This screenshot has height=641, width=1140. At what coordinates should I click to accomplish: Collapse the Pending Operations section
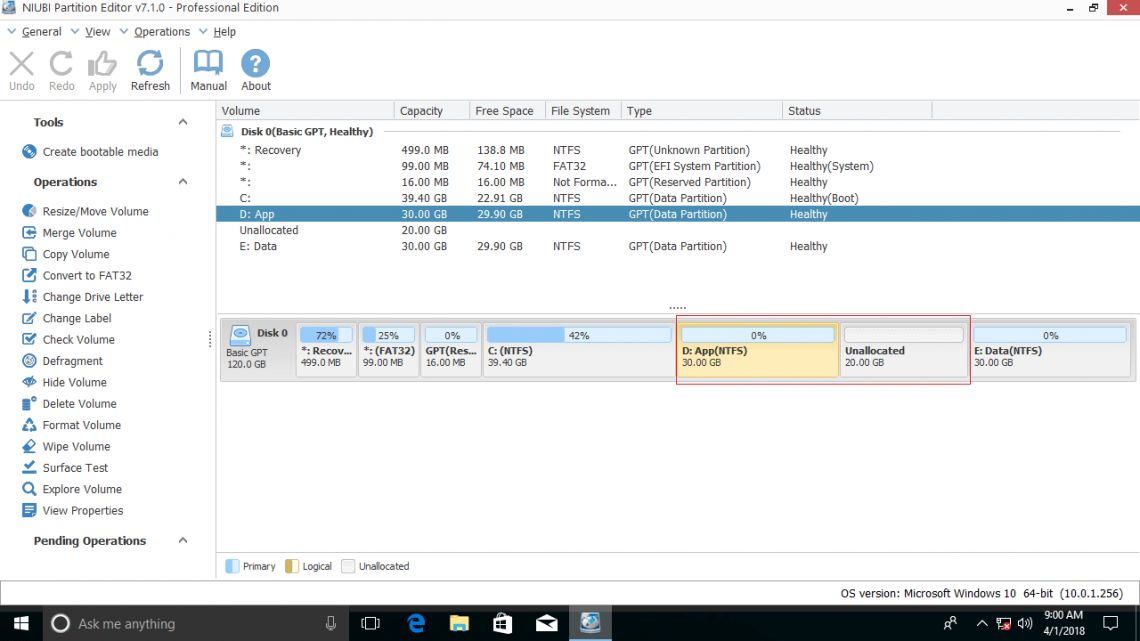coord(183,541)
